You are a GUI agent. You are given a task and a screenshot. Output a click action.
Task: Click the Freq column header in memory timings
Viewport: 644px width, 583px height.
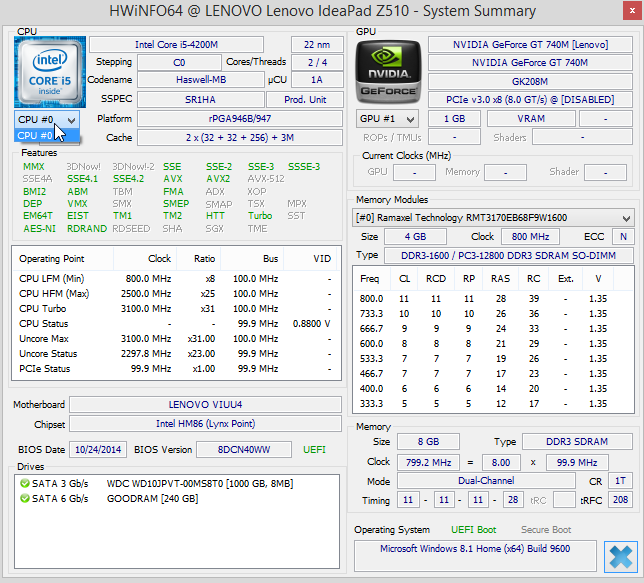[x=372, y=279]
